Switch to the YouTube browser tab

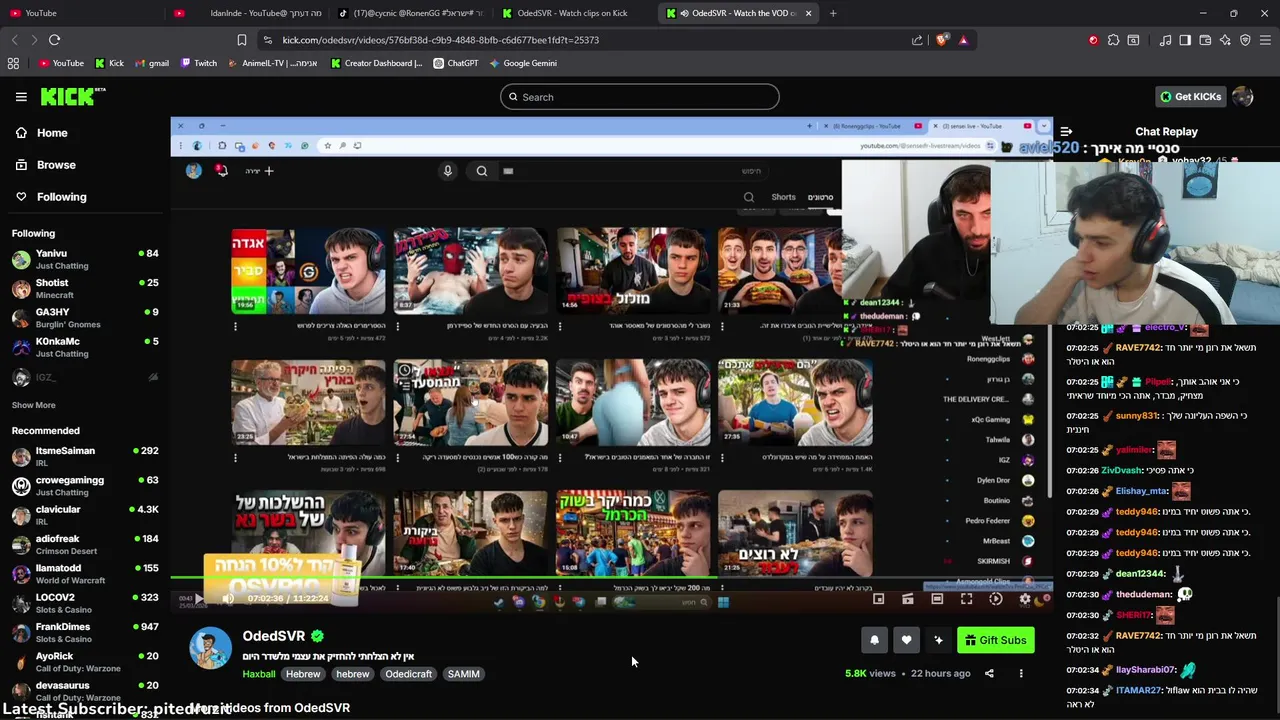click(x=80, y=13)
